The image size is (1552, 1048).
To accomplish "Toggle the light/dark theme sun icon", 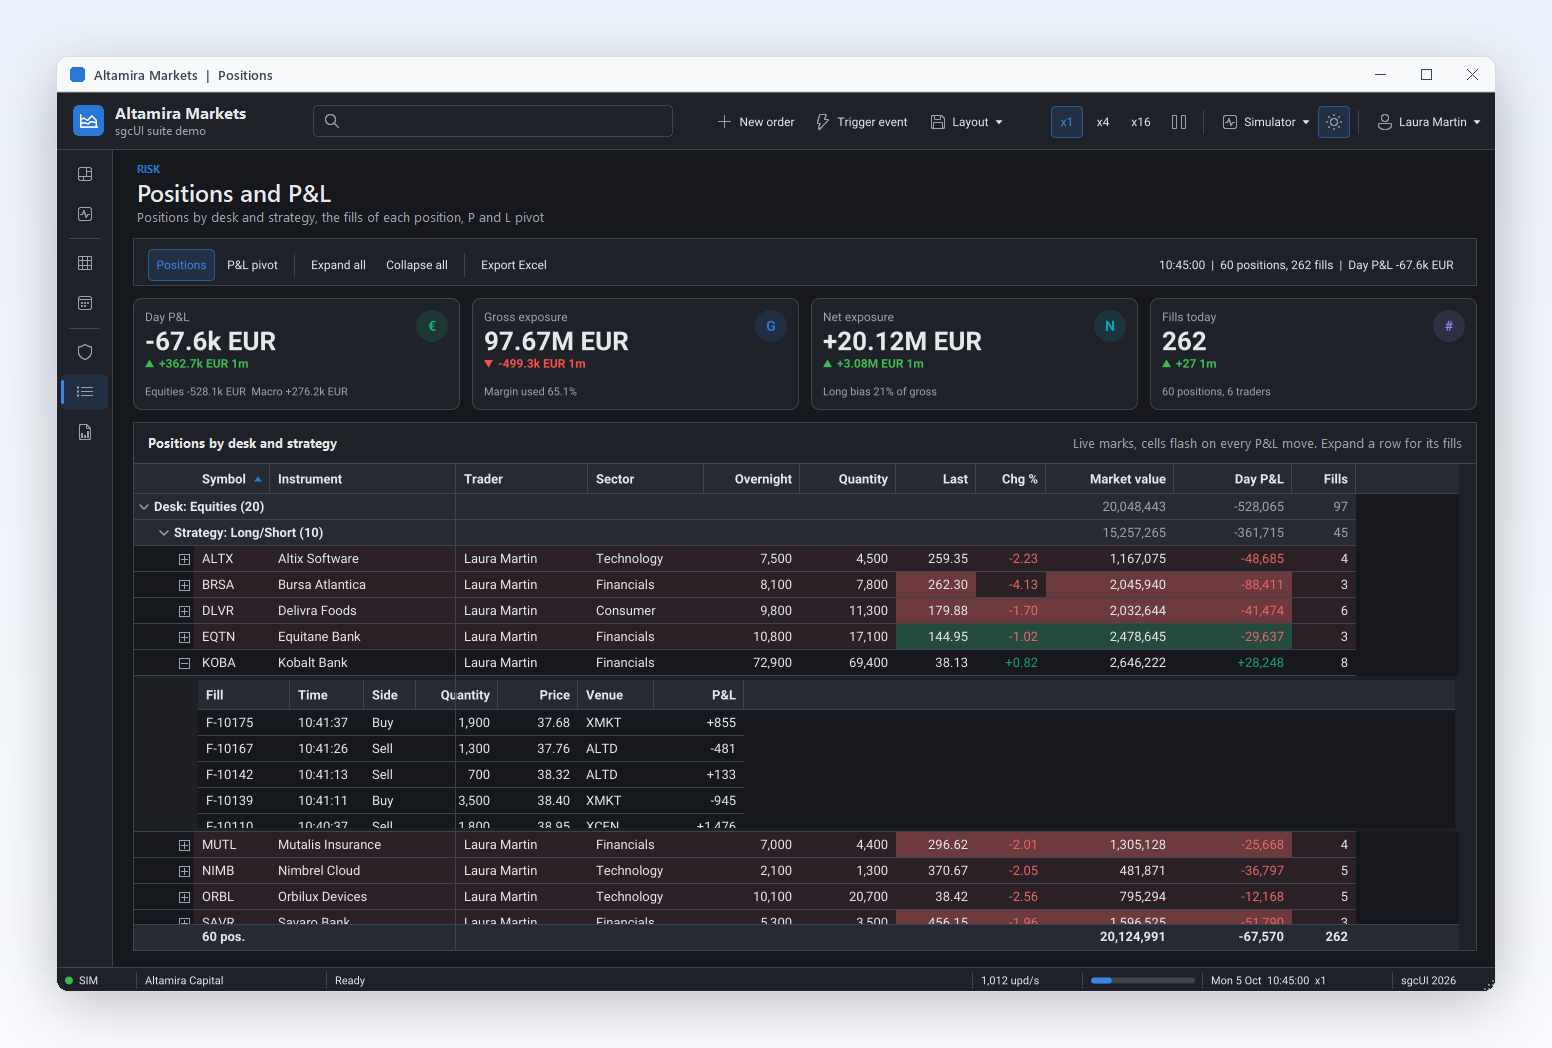I will coord(1334,122).
